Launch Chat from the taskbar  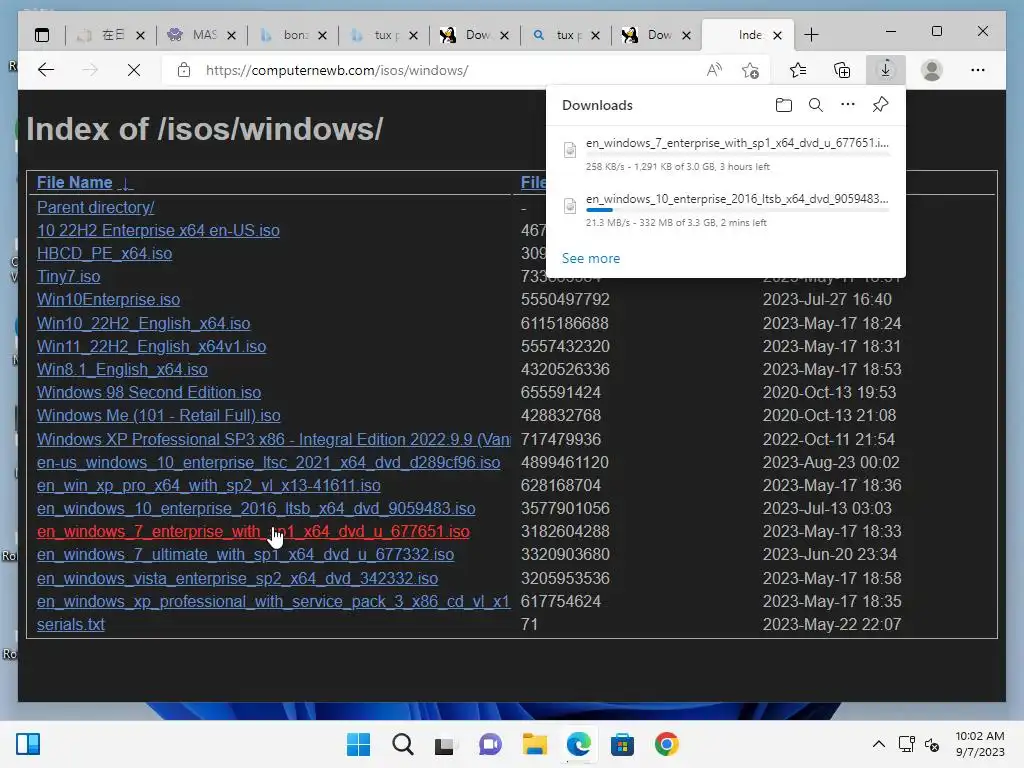coord(490,744)
